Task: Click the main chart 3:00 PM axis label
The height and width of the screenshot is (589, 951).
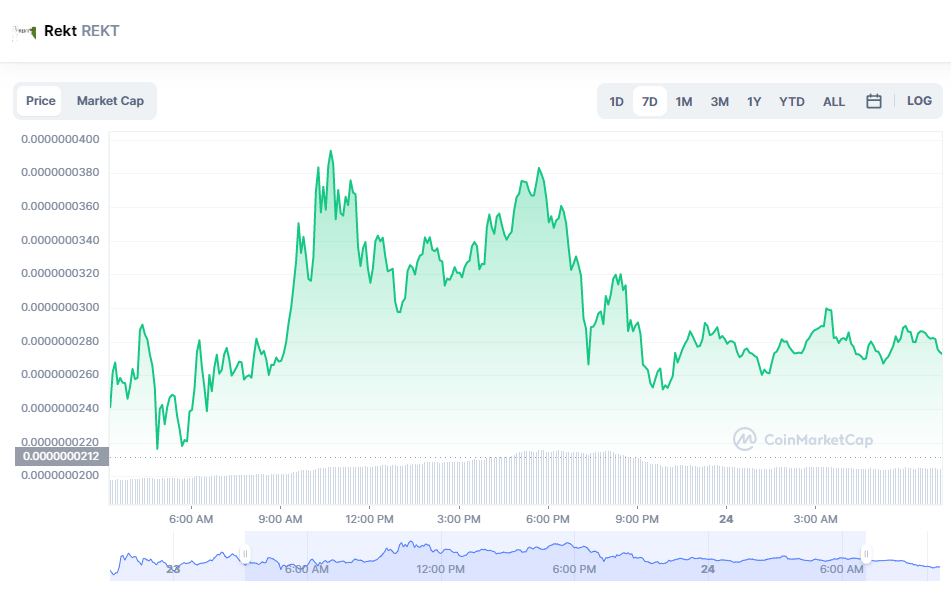Action: pos(459,519)
